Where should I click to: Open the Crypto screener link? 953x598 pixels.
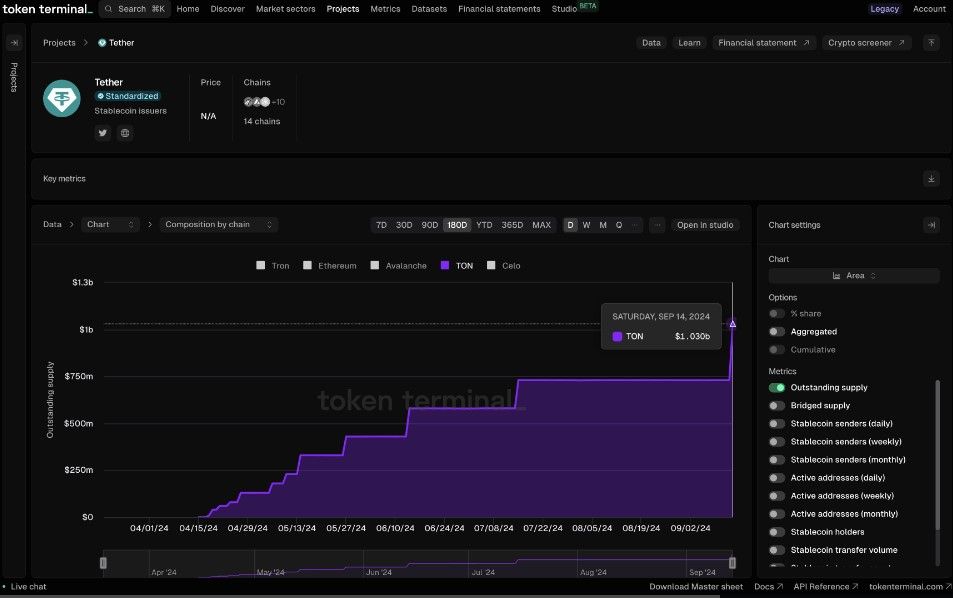tap(866, 43)
